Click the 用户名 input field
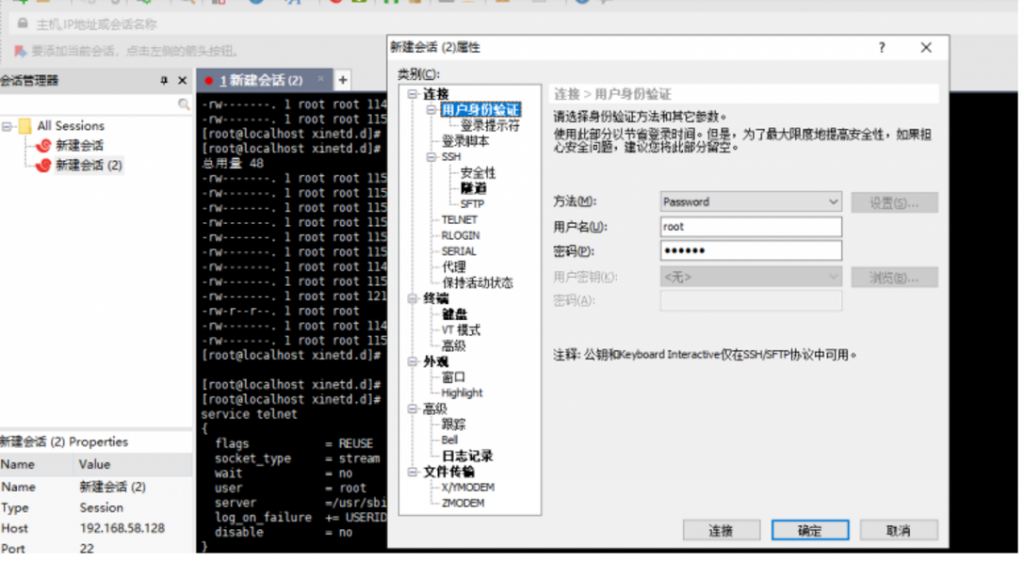Screen dimensions: 1024x561 coord(750,227)
